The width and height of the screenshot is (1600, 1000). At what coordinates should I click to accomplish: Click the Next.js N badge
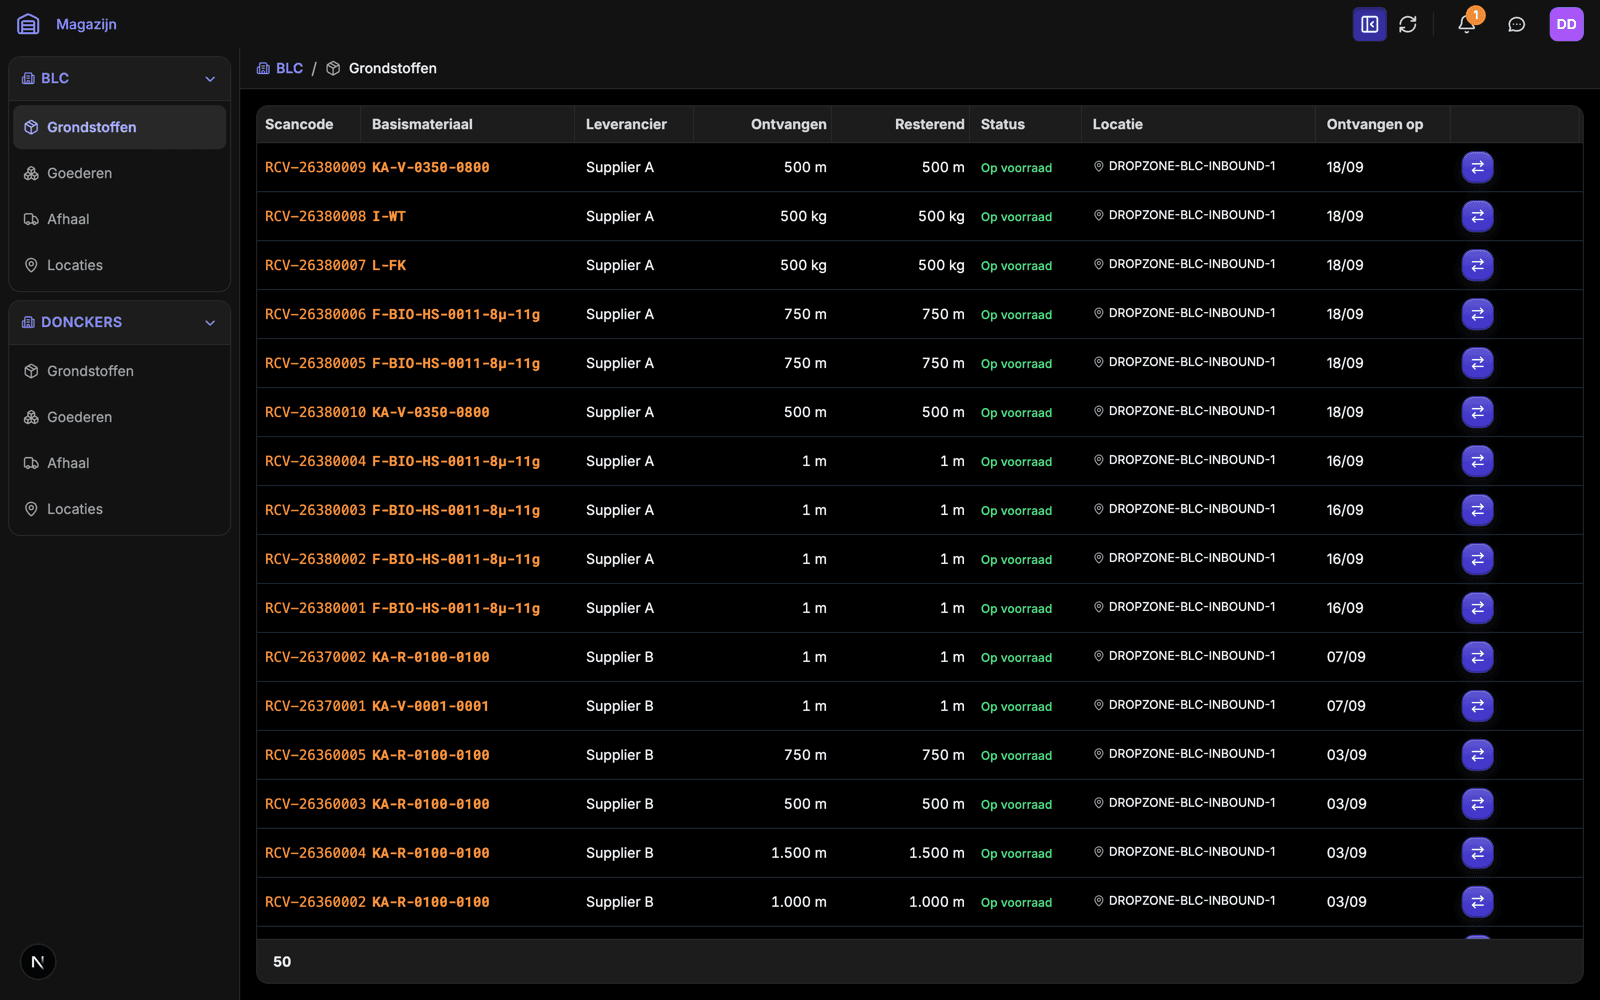[x=38, y=962]
